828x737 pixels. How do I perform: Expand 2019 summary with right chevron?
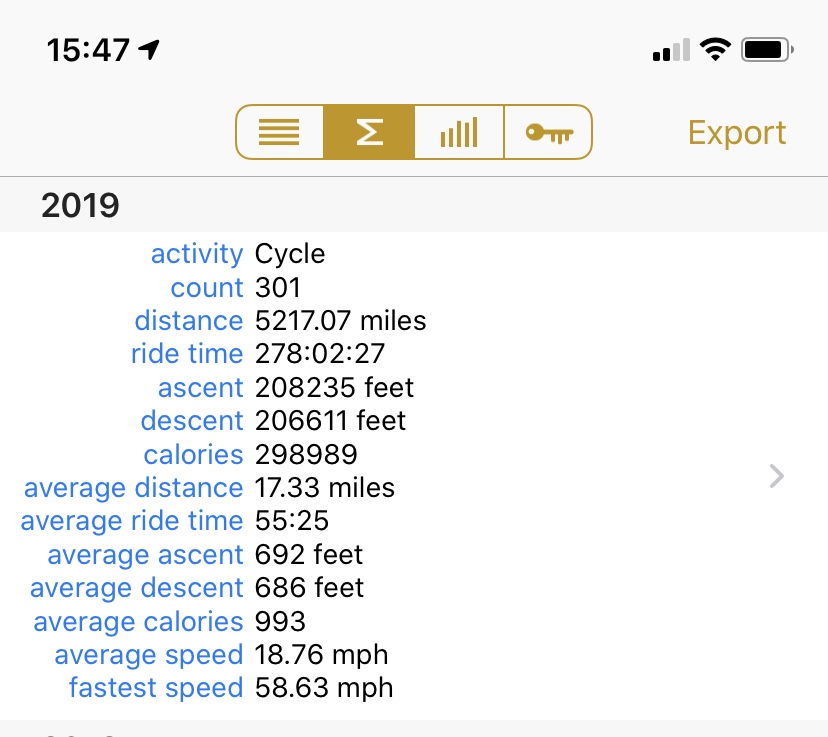[777, 476]
